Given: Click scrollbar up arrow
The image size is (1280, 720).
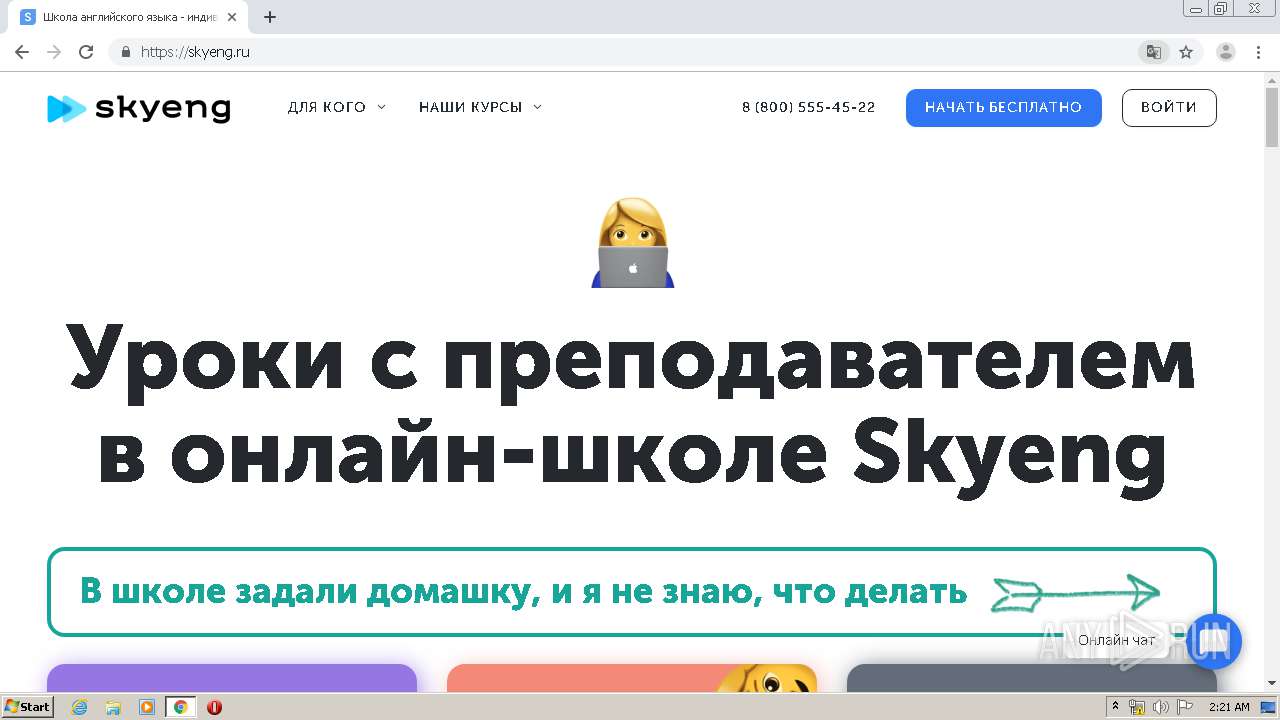Looking at the screenshot, I should 1272,78.
